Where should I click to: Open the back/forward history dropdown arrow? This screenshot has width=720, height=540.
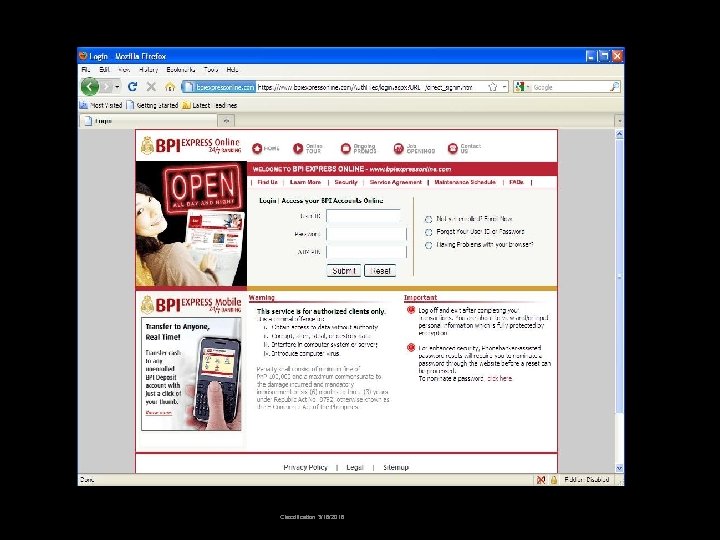118,86
